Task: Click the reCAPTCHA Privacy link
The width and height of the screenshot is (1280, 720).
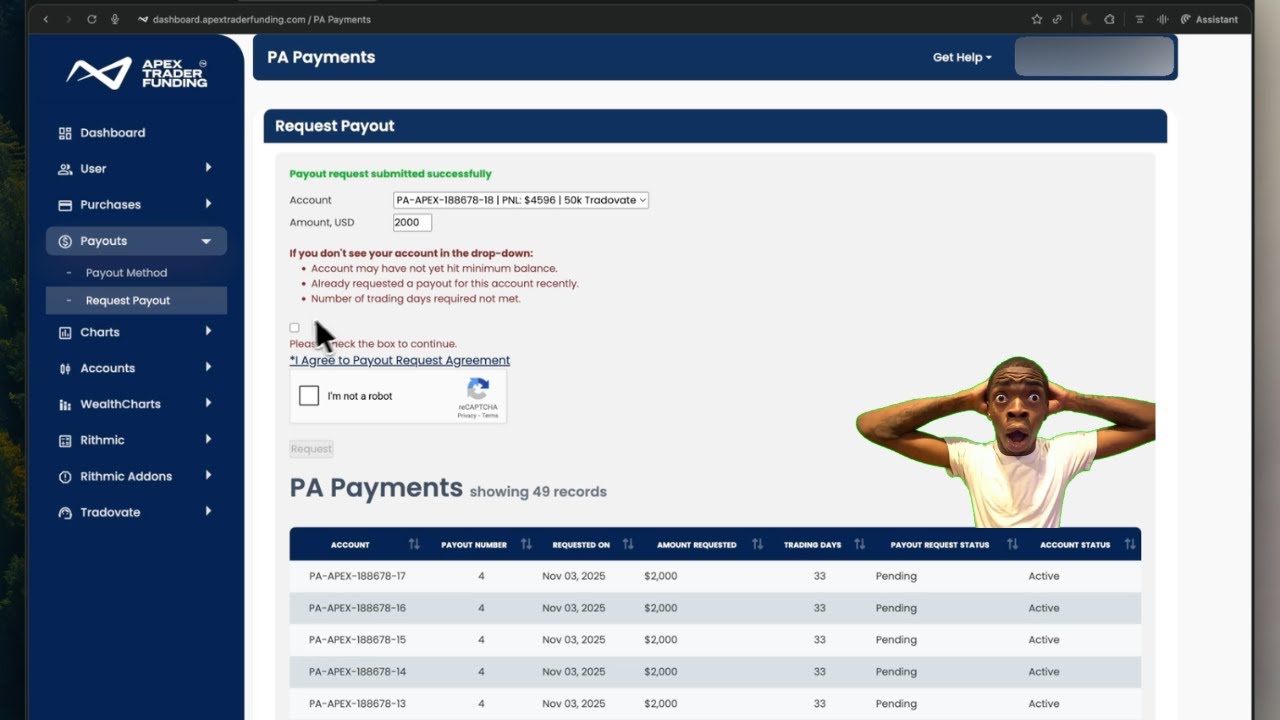Action: [x=466, y=415]
